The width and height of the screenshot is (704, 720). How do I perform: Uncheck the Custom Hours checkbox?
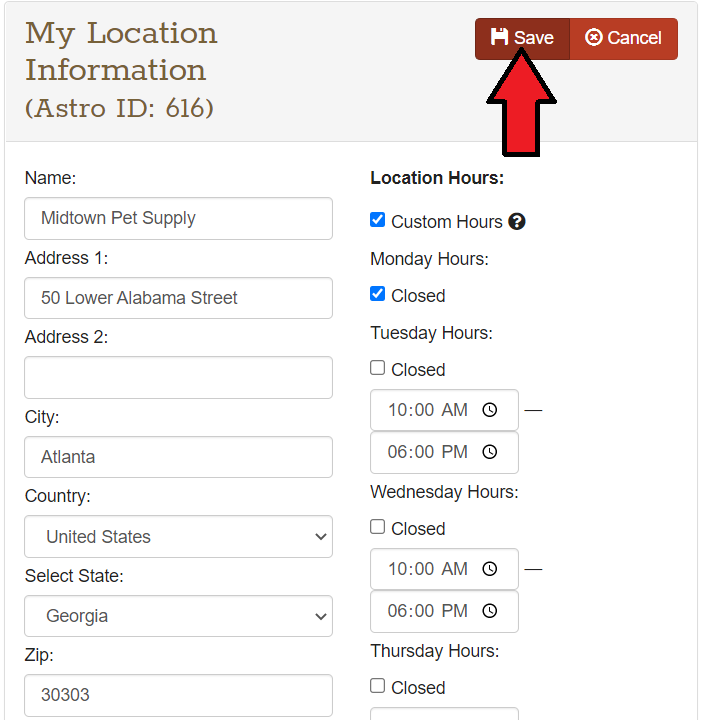pos(377,220)
